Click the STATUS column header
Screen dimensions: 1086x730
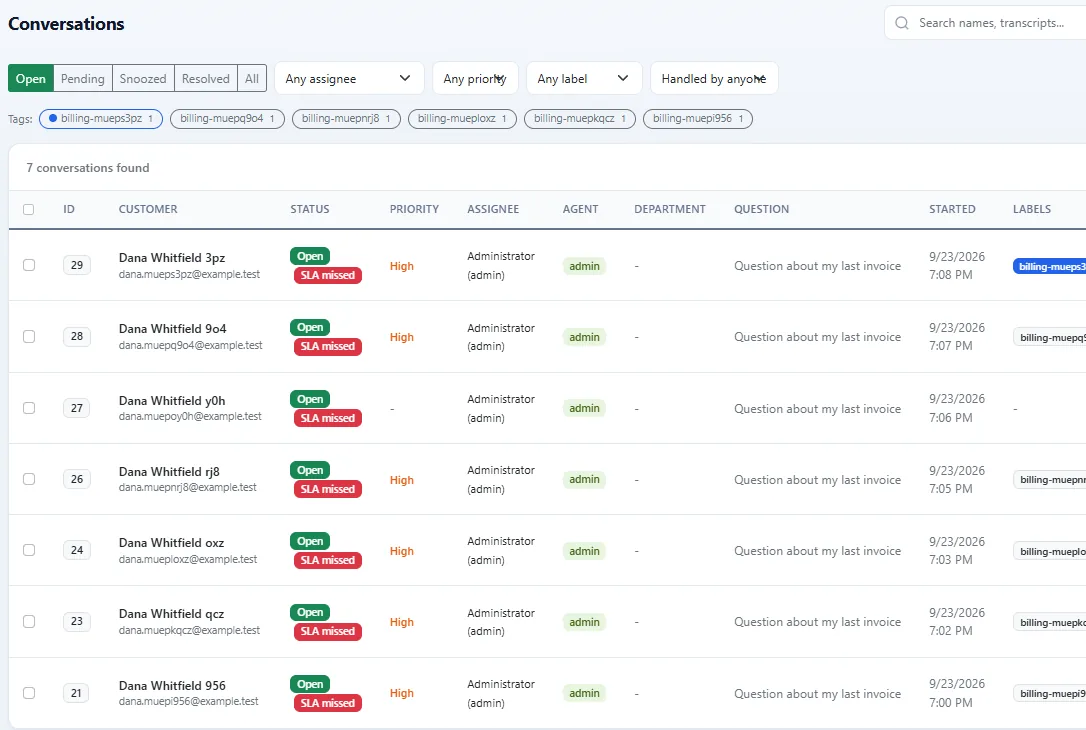(310, 209)
